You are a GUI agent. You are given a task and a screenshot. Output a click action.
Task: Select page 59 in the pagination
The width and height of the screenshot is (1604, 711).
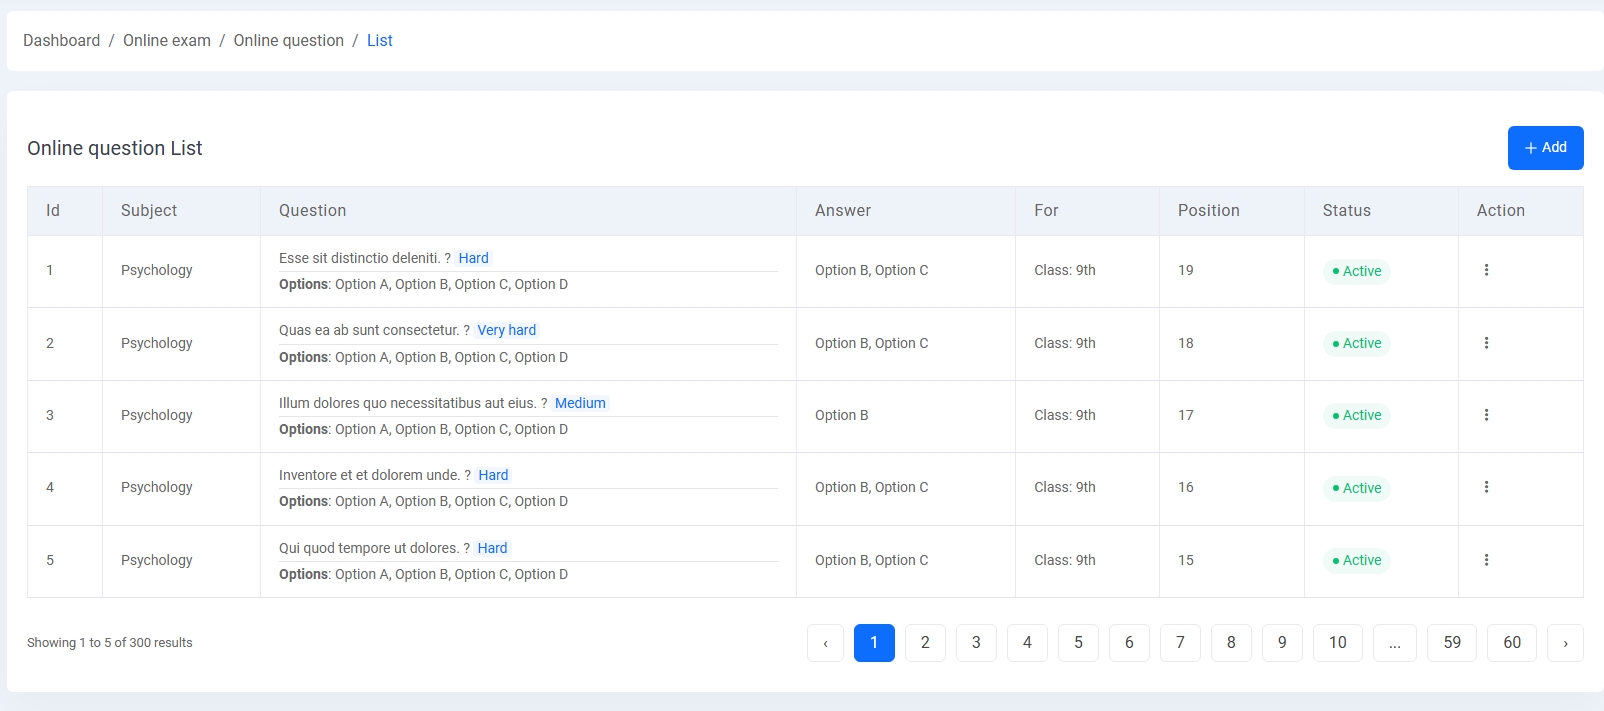point(1452,643)
